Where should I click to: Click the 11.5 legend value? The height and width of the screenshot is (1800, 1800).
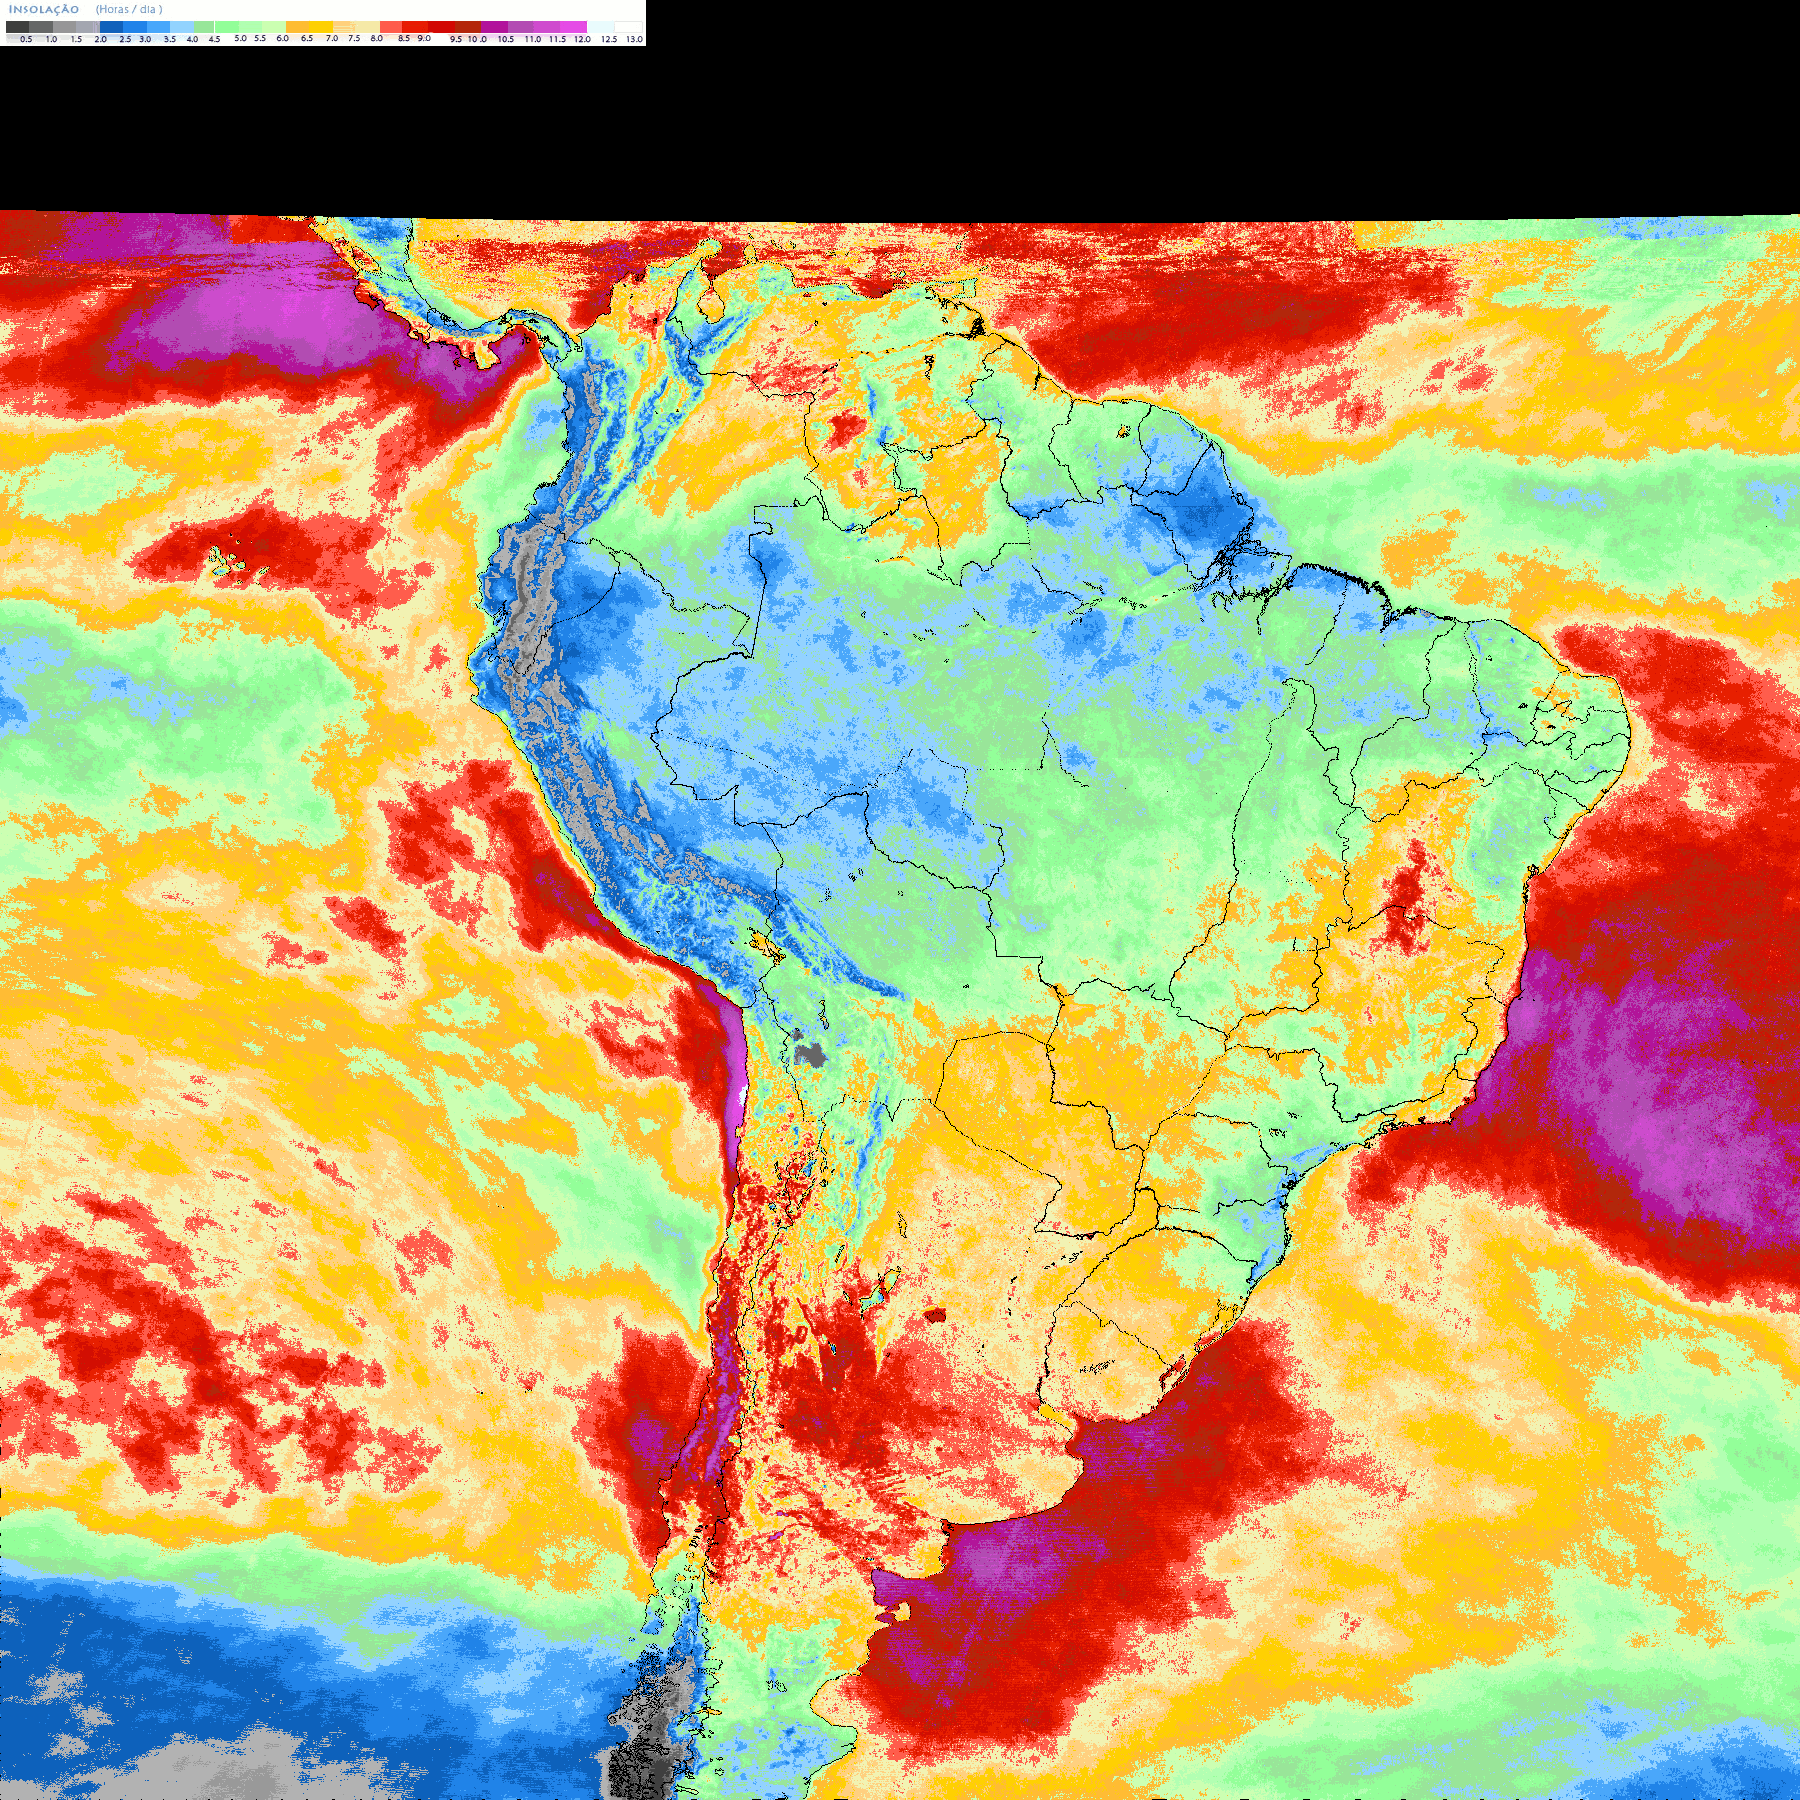pyautogui.click(x=557, y=39)
